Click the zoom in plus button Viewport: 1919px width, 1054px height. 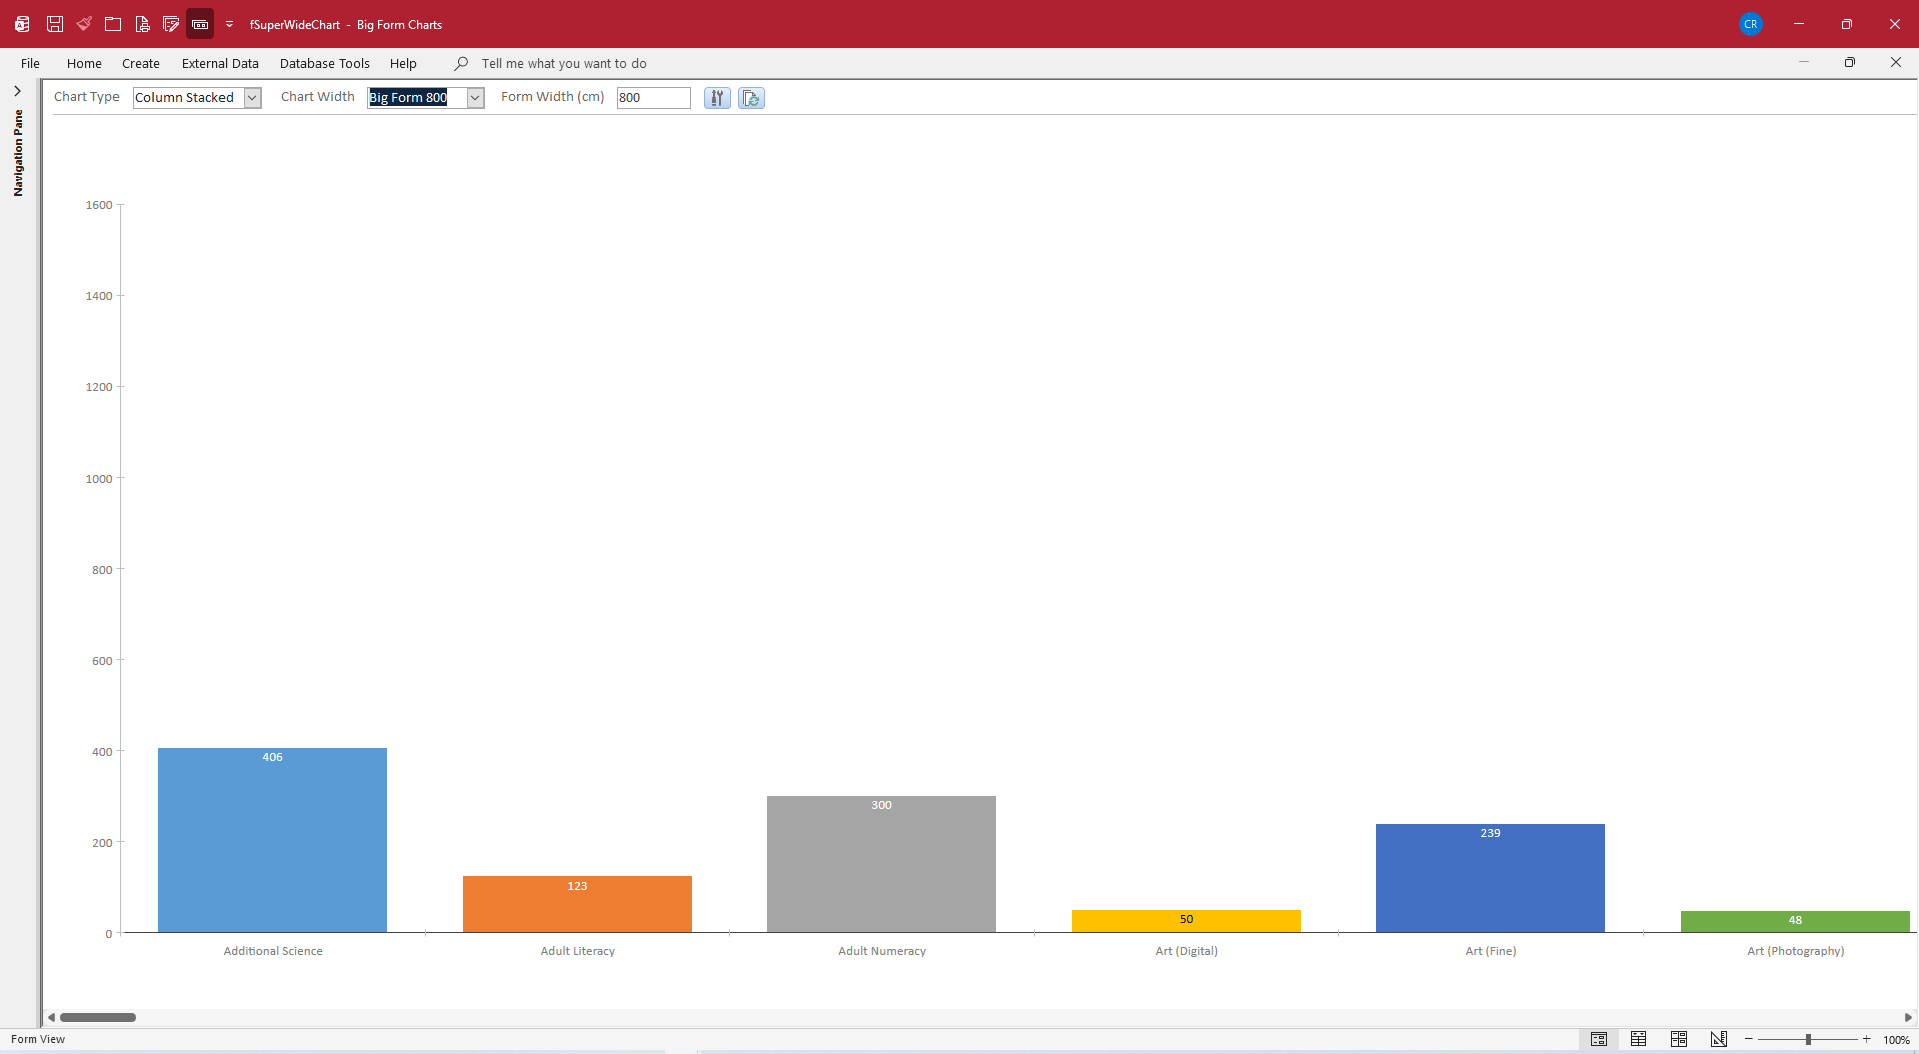[1866, 1039]
